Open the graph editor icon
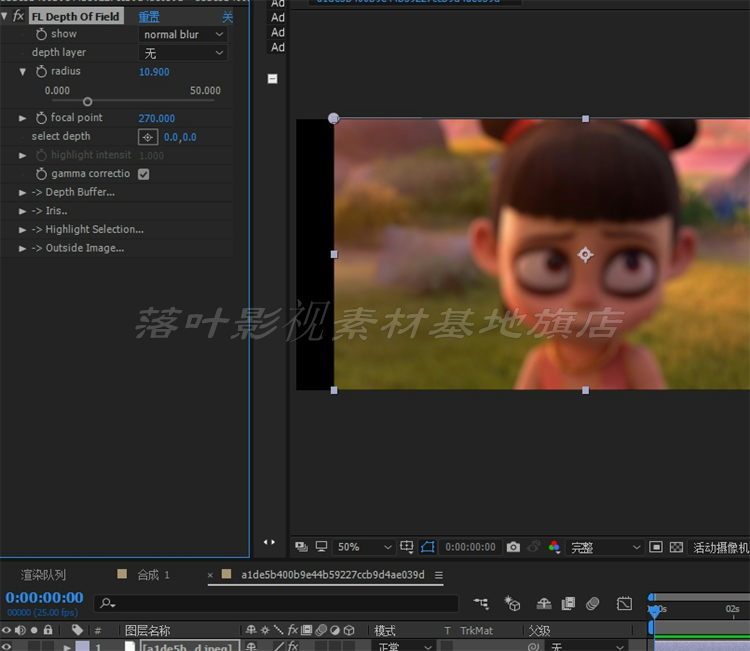This screenshot has height=651, width=750. [x=624, y=604]
